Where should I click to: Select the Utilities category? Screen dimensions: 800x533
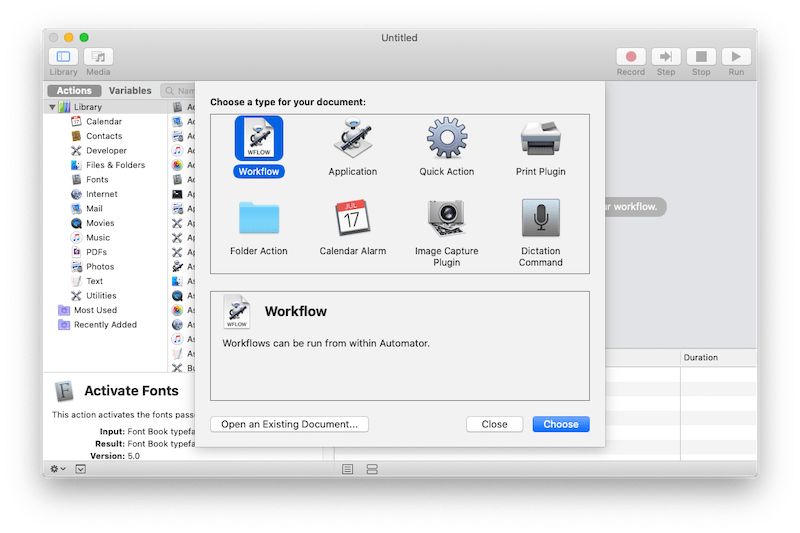coord(101,296)
